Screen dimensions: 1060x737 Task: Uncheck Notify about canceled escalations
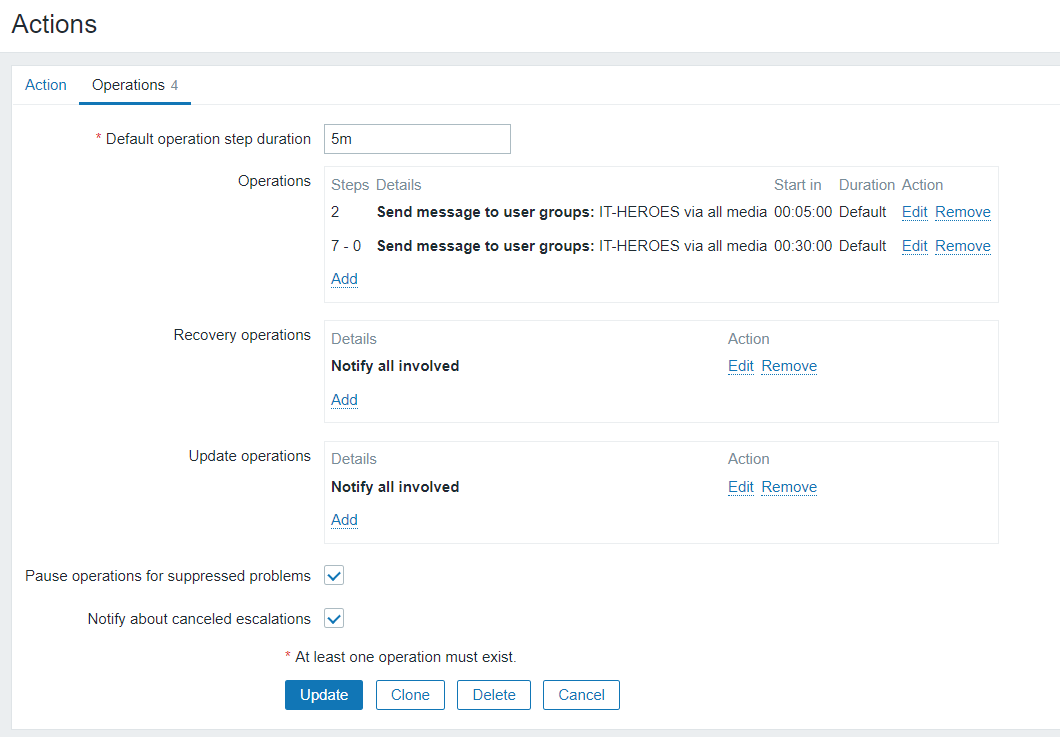[334, 619]
